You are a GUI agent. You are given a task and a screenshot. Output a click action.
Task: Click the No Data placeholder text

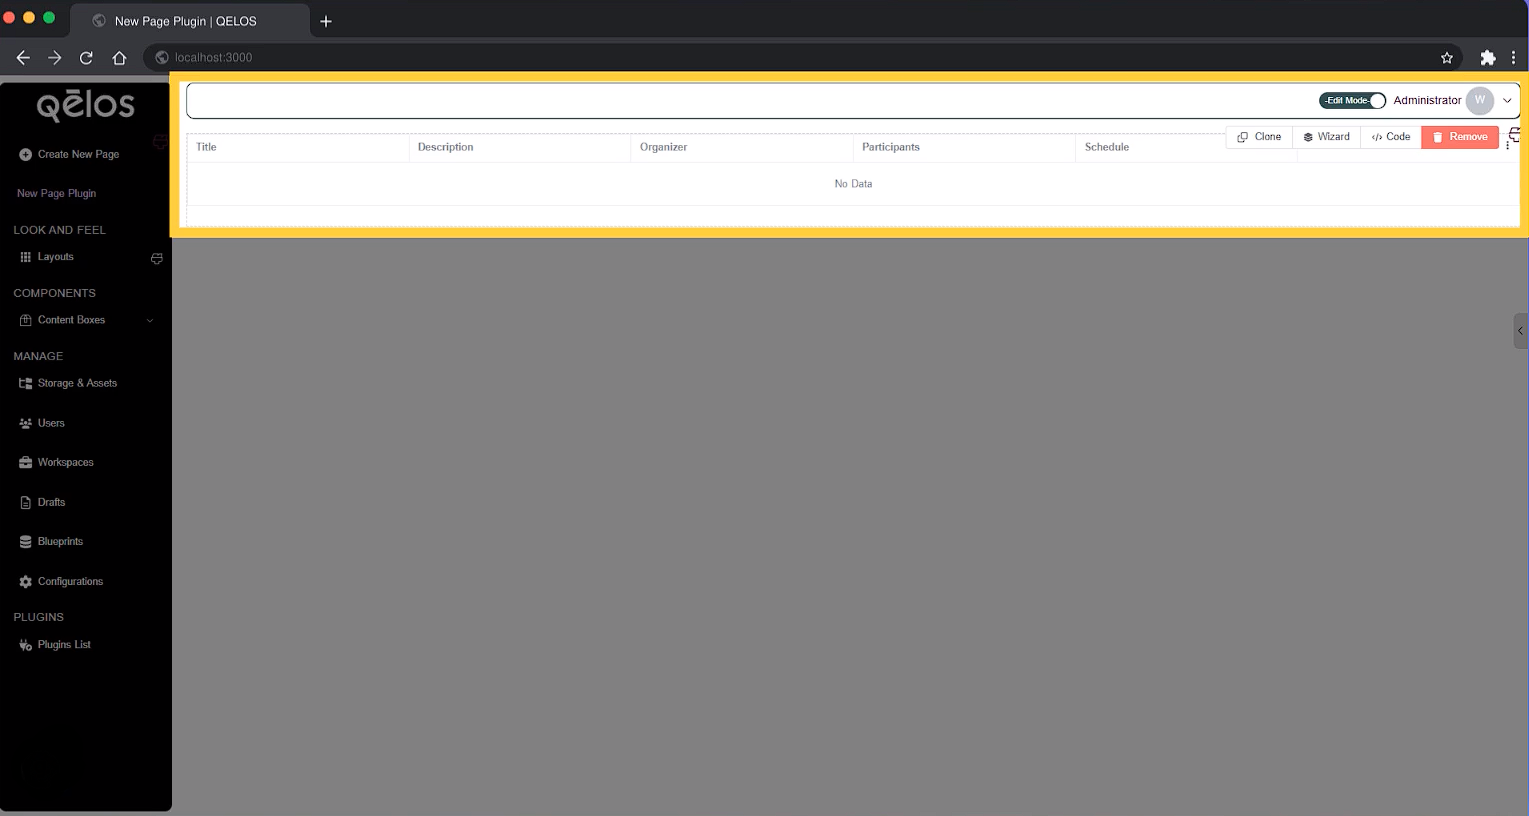(853, 184)
